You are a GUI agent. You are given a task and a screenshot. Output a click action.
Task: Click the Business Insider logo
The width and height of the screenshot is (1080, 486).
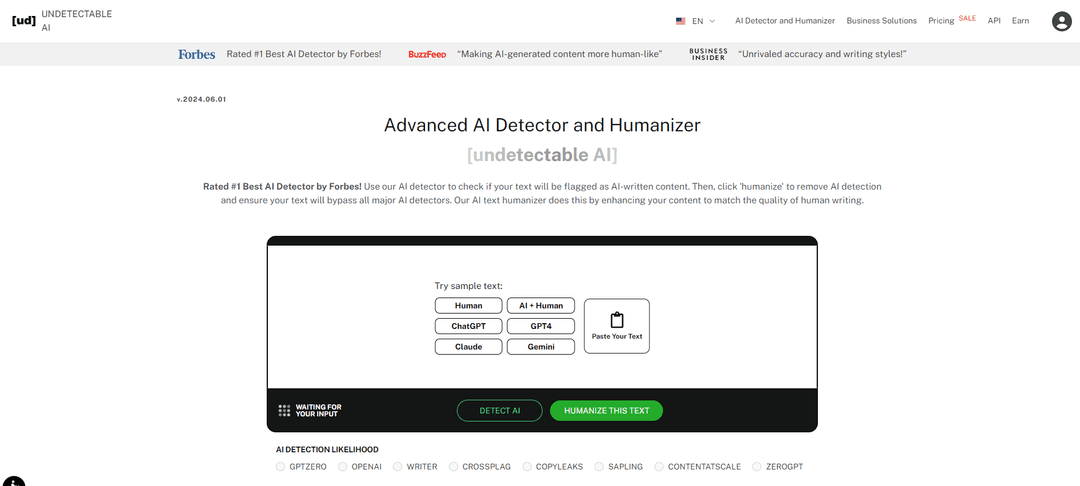pyautogui.click(x=708, y=54)
